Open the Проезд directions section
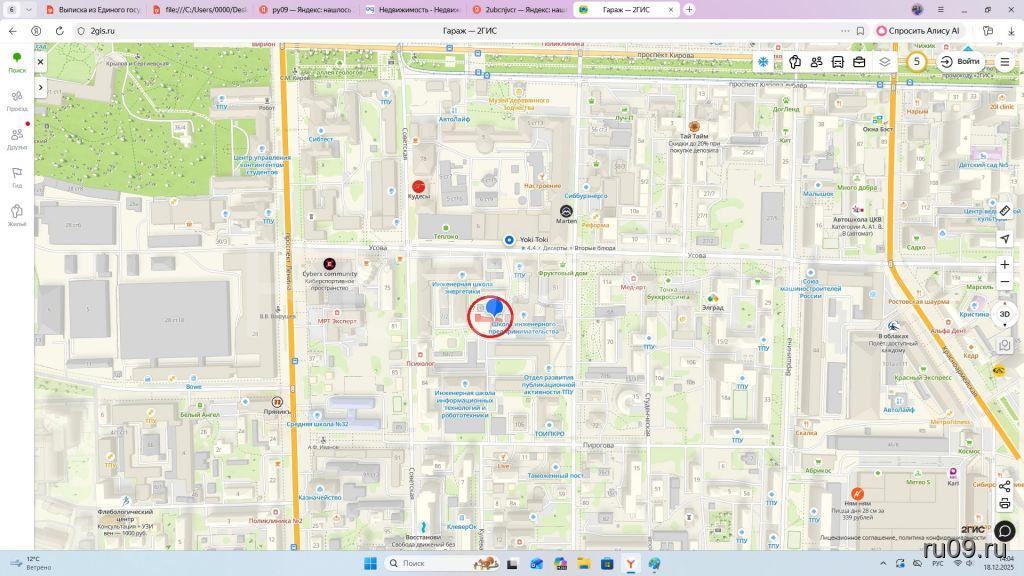1024x576 pixels. 17,100
